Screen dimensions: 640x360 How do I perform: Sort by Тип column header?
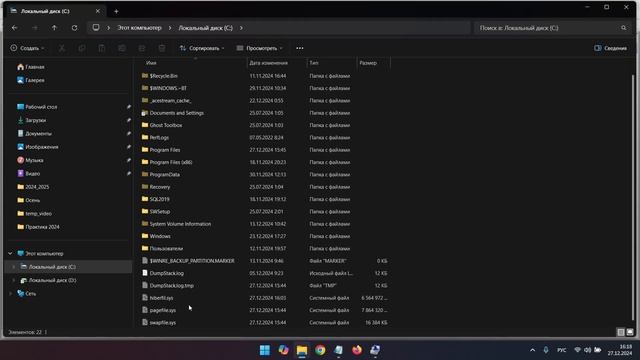[x=313, y=63]
